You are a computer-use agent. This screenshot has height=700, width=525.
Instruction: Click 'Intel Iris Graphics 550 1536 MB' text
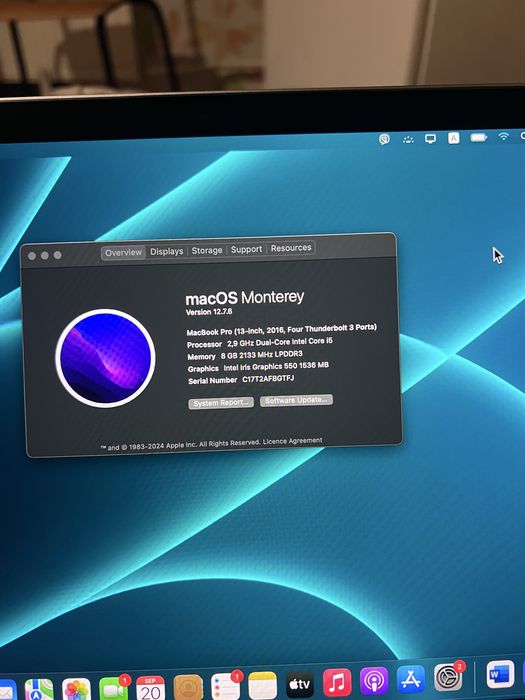coord(276,367)
